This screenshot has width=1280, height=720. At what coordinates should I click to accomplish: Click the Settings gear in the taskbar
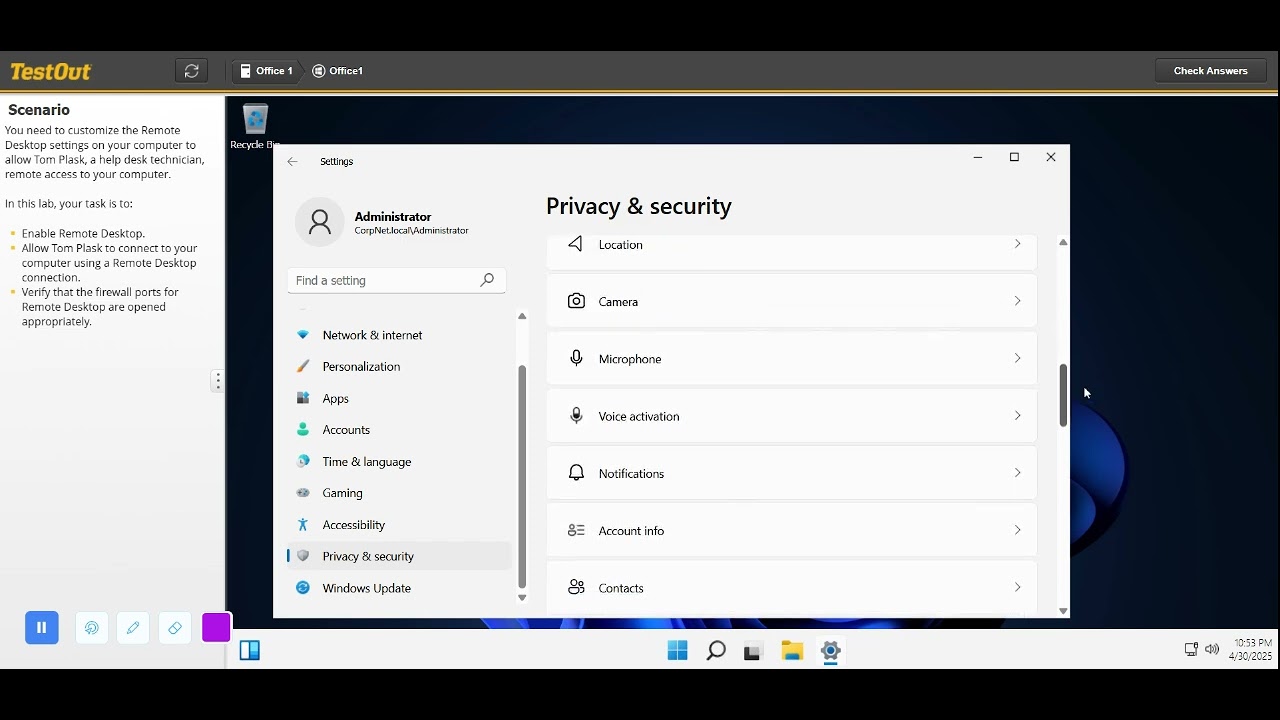830,651
